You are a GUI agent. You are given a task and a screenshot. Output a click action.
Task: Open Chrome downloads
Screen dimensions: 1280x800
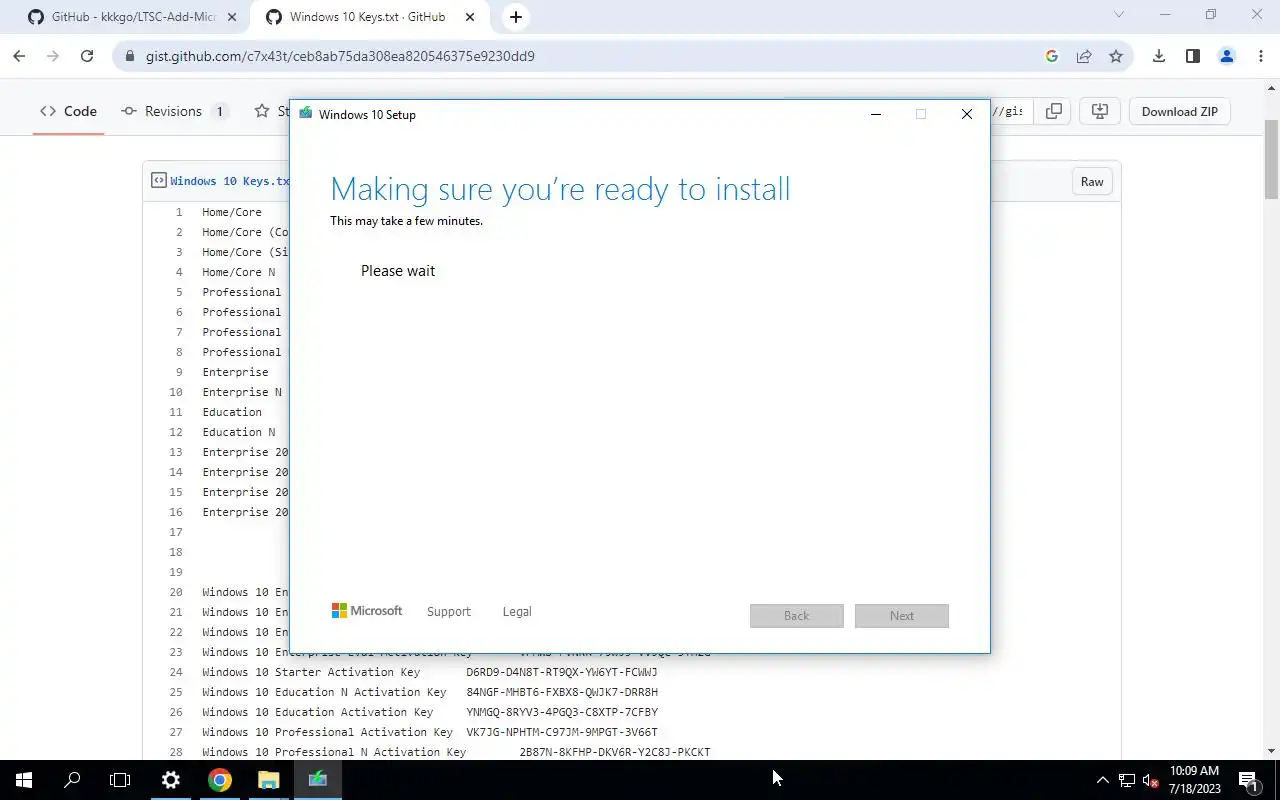pos(1159,56)
